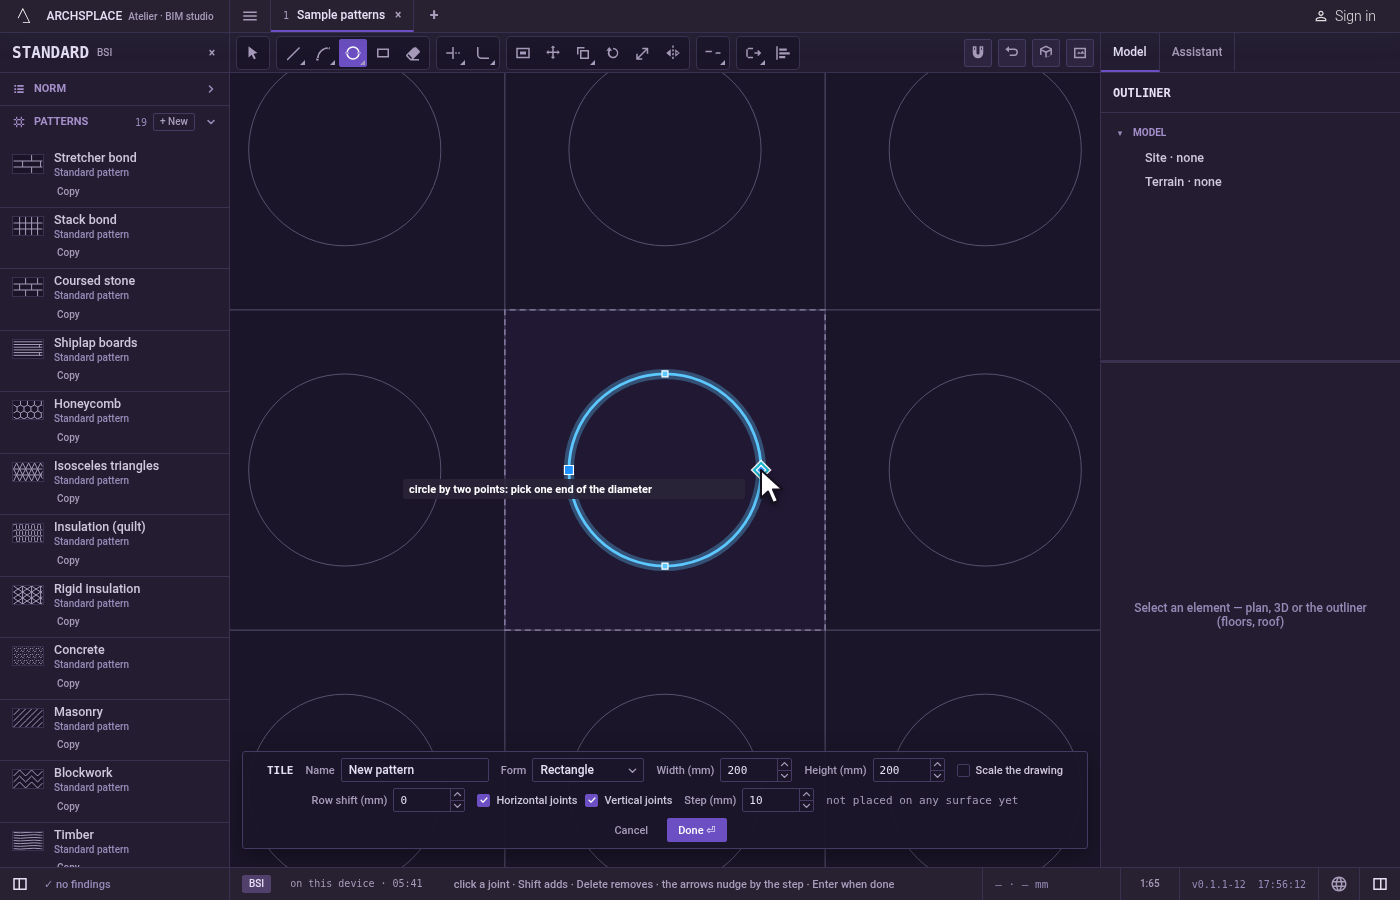The height and width of the screenshot is (900, 1400).
Task: Choose the eraser tool
Action: [x=413, y=53]
